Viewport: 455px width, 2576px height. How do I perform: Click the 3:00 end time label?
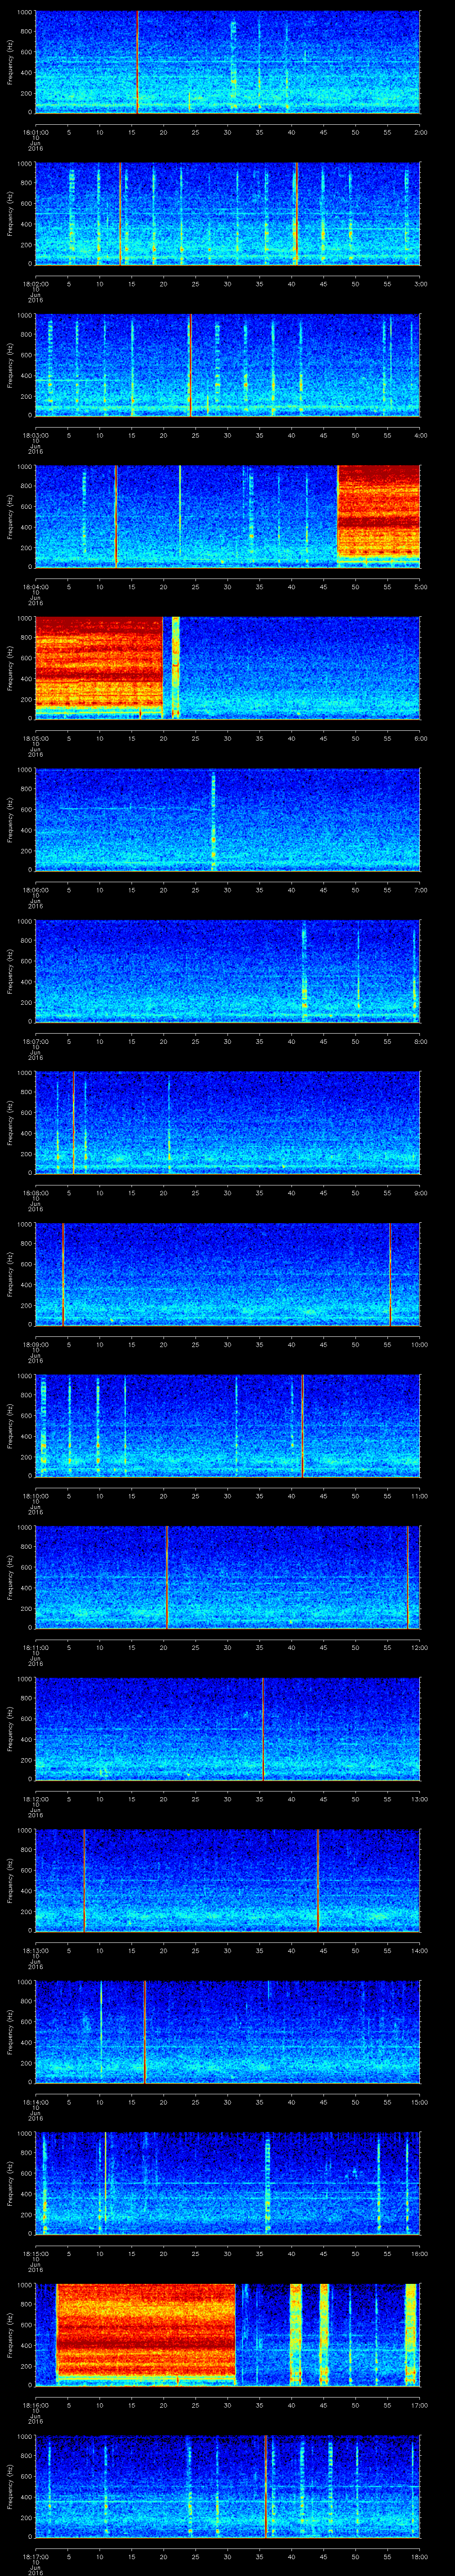pos(420,284)
